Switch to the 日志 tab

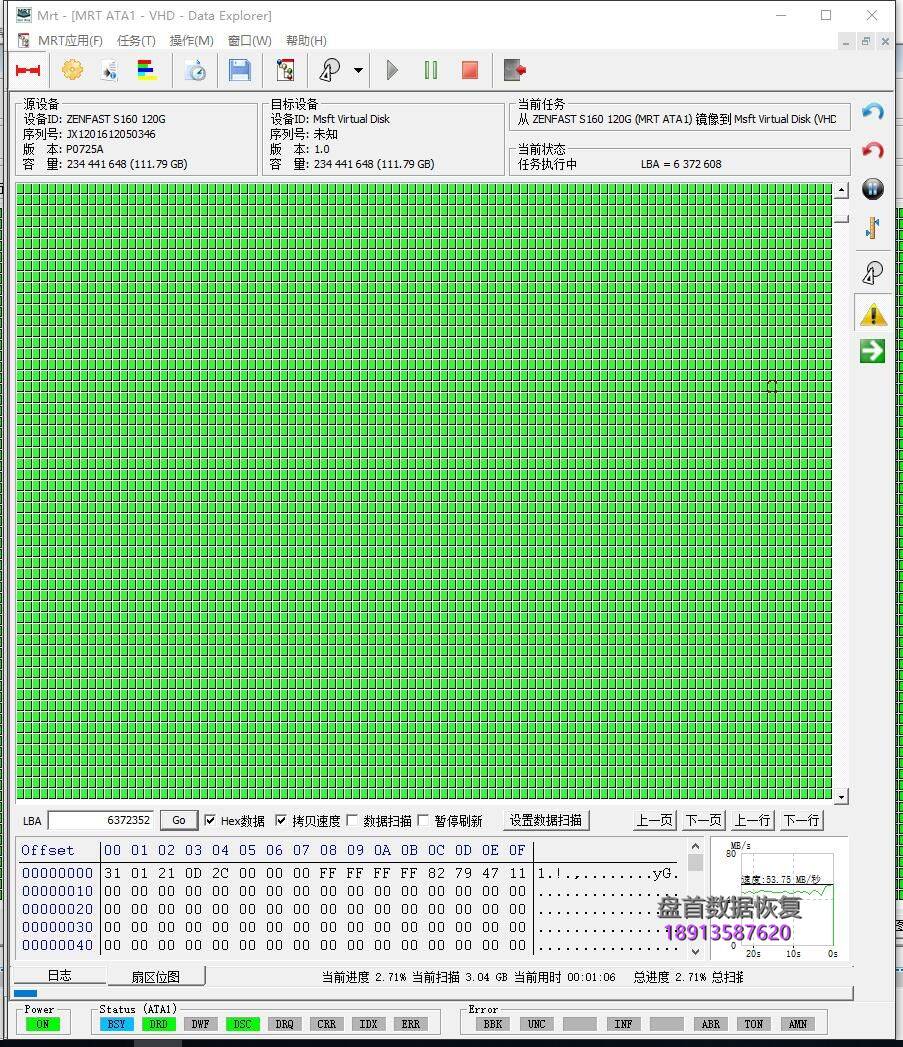[59, 976]
